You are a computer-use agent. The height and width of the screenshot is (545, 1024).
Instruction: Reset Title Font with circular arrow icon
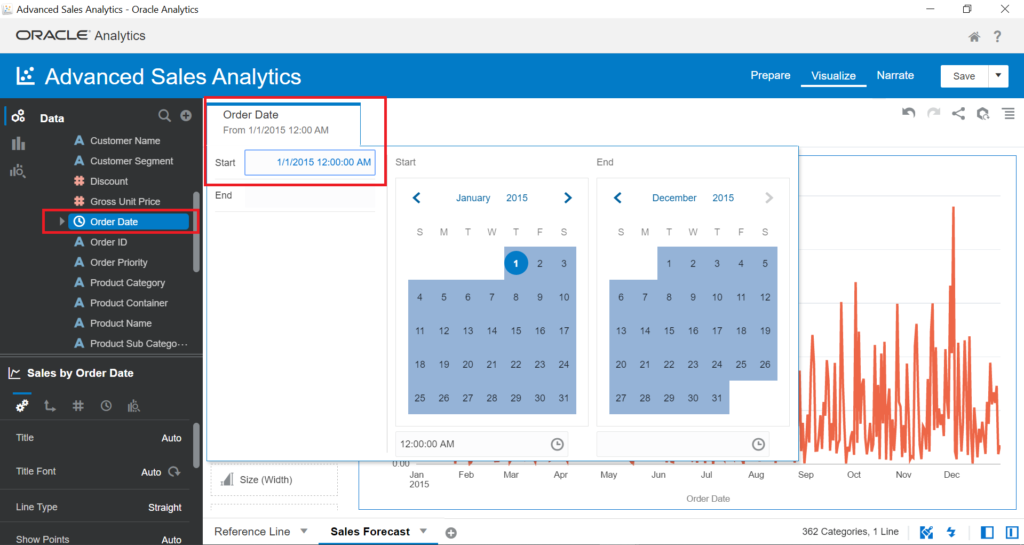(x=174, y=471)
